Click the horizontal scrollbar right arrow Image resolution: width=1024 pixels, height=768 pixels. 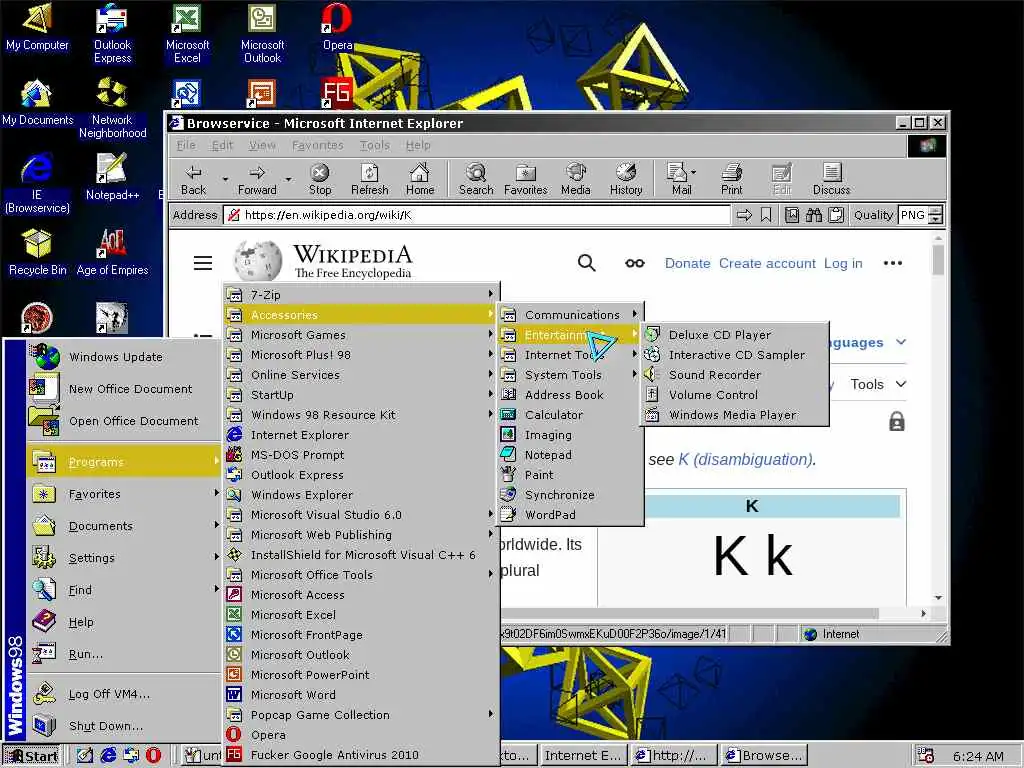click(923, 614)
